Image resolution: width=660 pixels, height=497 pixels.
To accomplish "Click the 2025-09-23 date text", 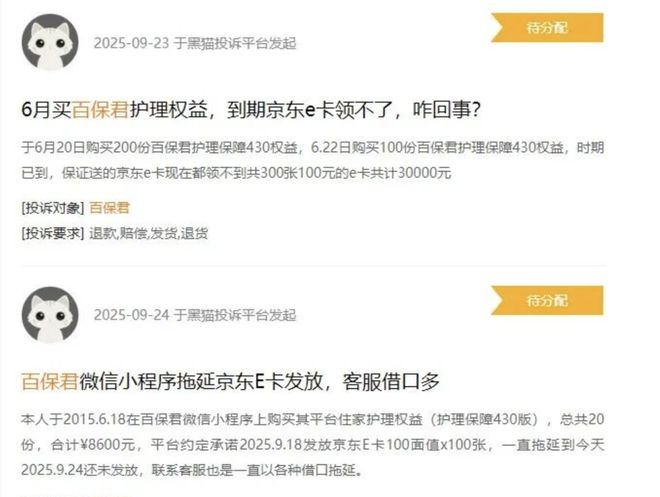I will (x=131, y=43).
